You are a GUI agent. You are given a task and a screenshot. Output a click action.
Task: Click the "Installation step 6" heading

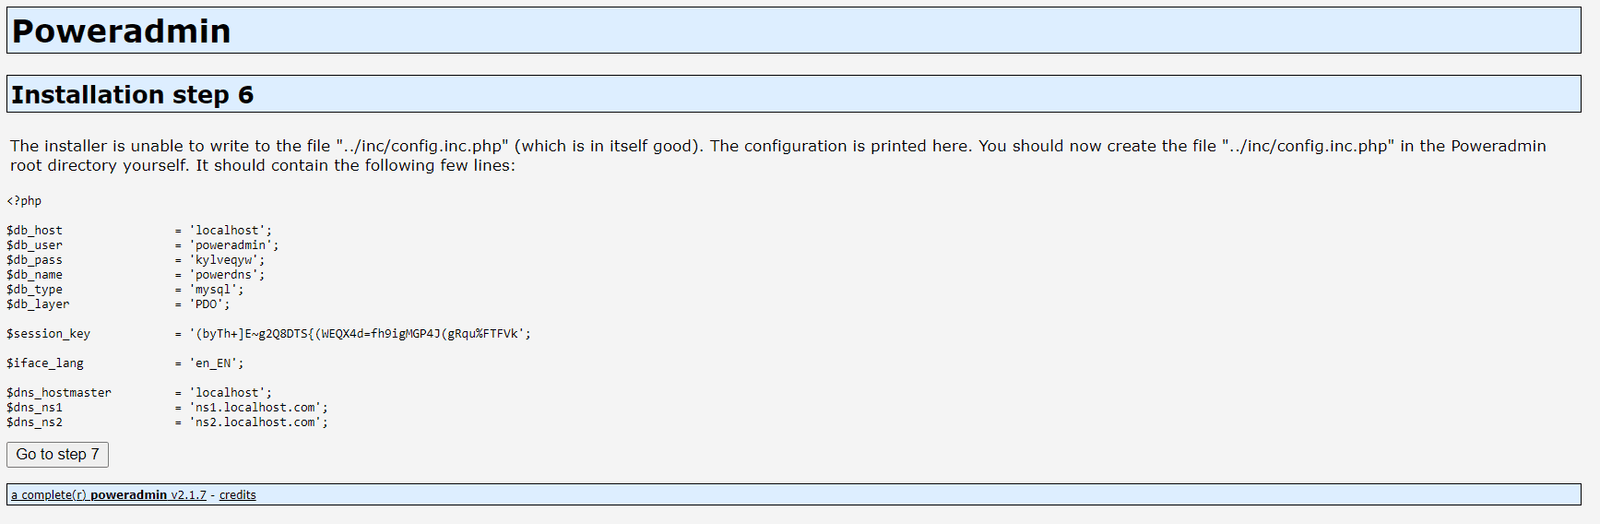coord(132,95)
